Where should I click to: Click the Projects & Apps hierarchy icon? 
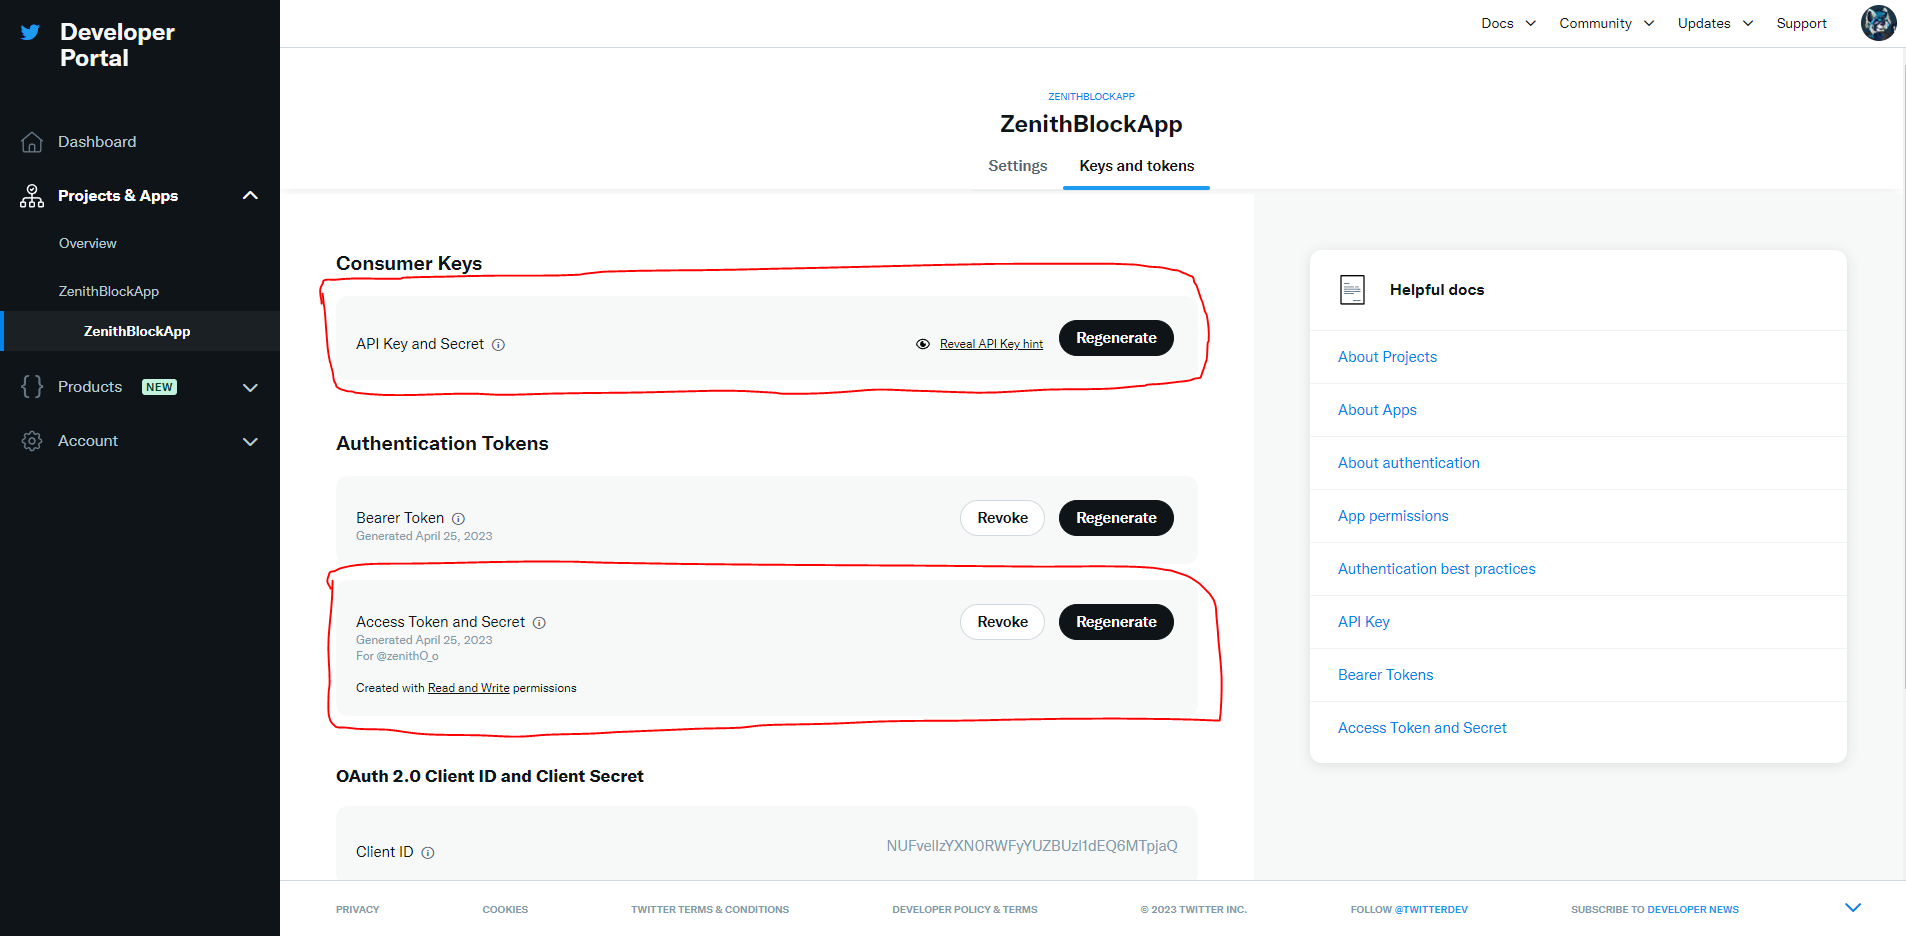pyautogui.click(x=32, y=196)
